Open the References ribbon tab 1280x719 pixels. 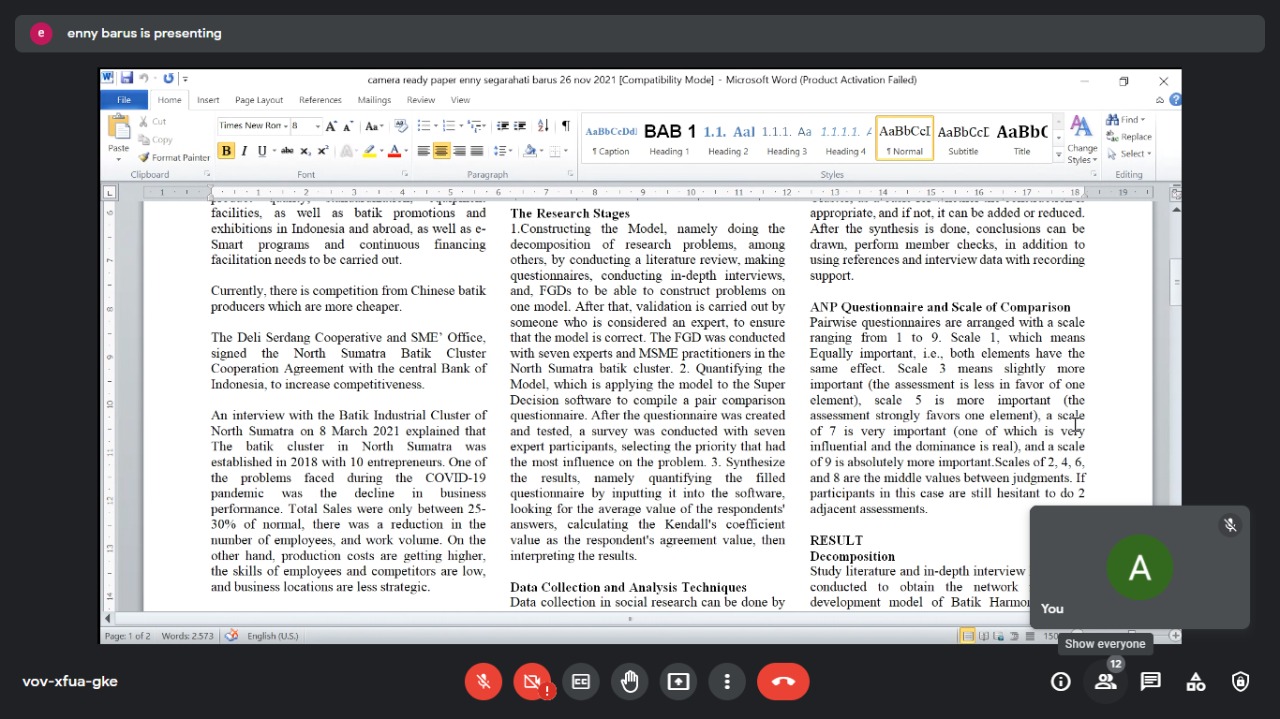coord(320,100)
